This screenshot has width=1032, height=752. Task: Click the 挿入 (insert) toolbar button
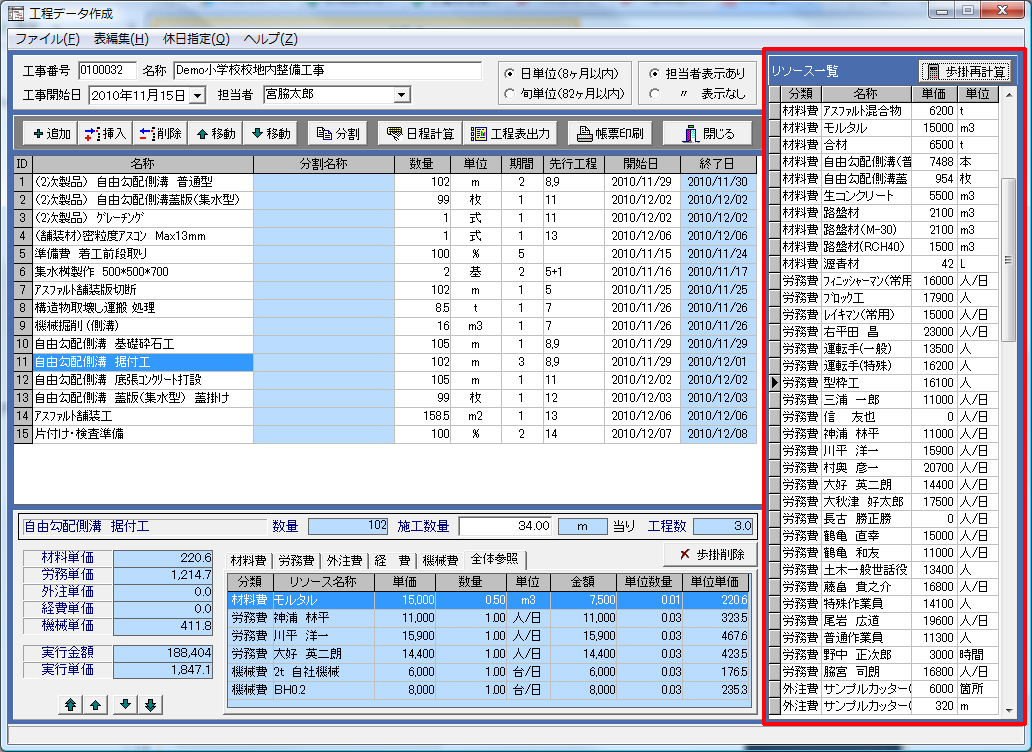105,134
